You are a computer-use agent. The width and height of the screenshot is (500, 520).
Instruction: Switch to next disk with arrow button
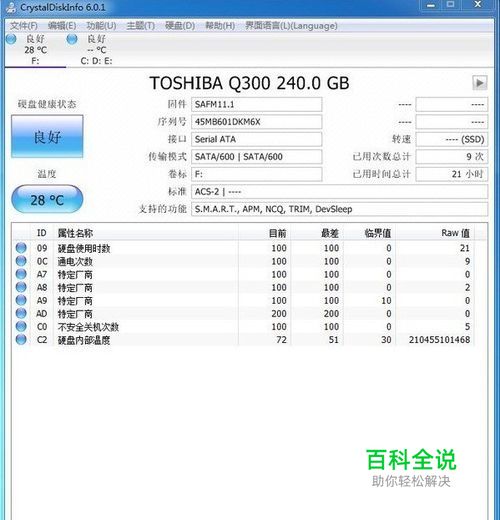click(480, 83)
